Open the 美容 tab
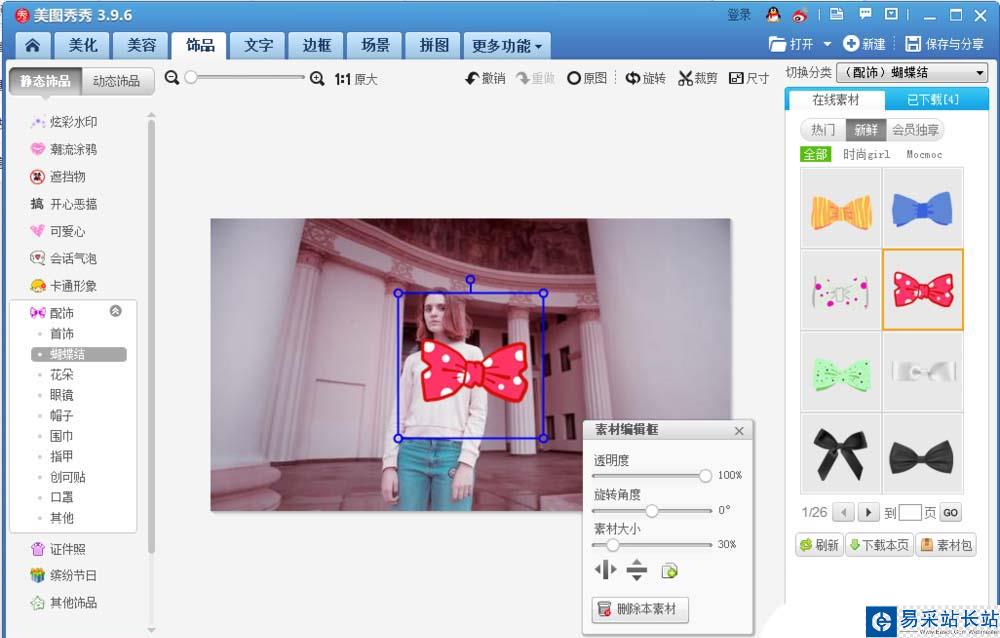Screen dimensions: 1000x638 (x=141, y=45)
